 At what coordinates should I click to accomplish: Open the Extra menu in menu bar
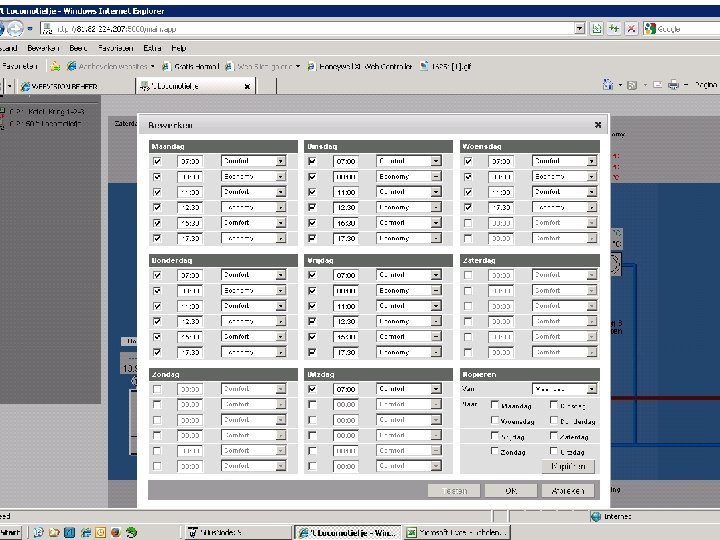pos(152,48)
